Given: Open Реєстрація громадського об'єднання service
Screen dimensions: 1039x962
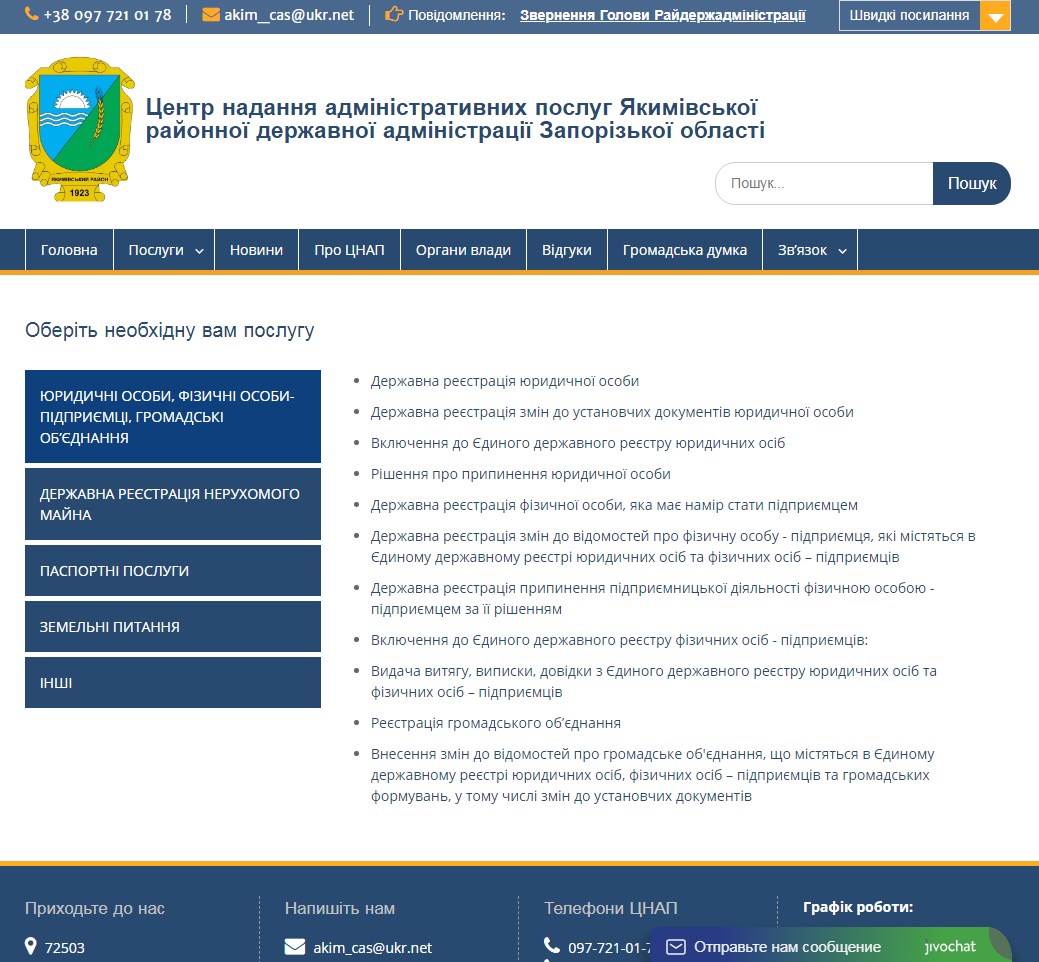Looking at the screenshot, I should [496, 723].
